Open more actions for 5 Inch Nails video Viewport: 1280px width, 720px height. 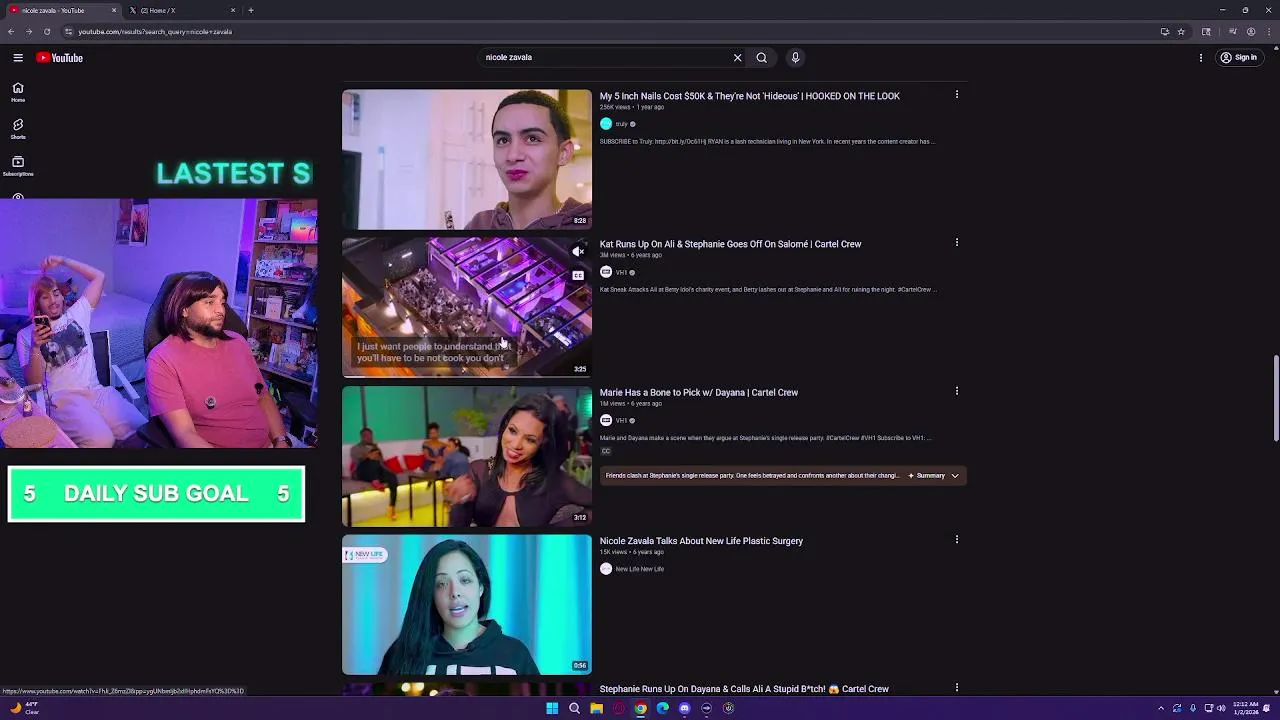(x=957, y=95)
